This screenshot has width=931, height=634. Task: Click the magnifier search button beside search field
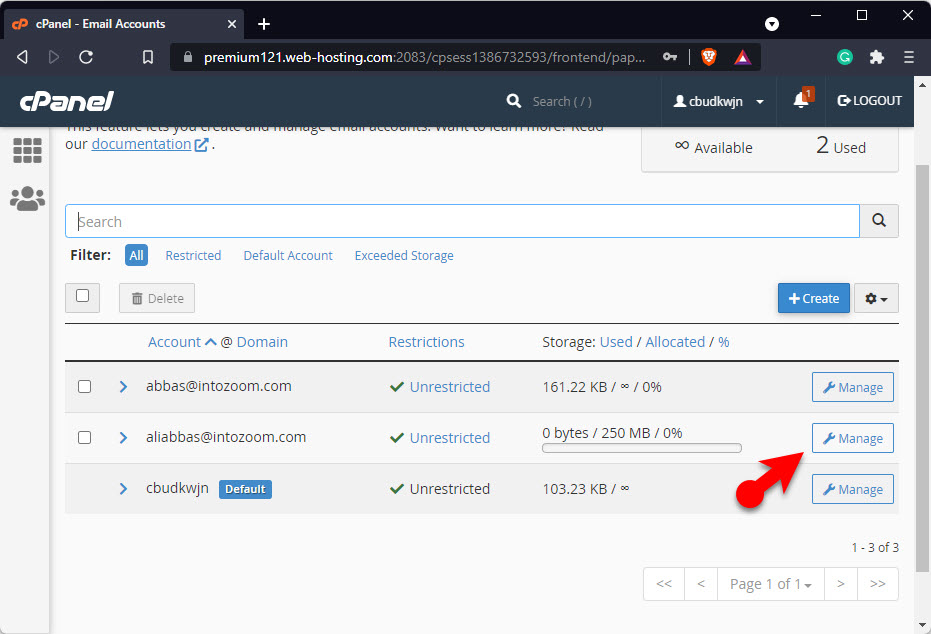(879, 221)
